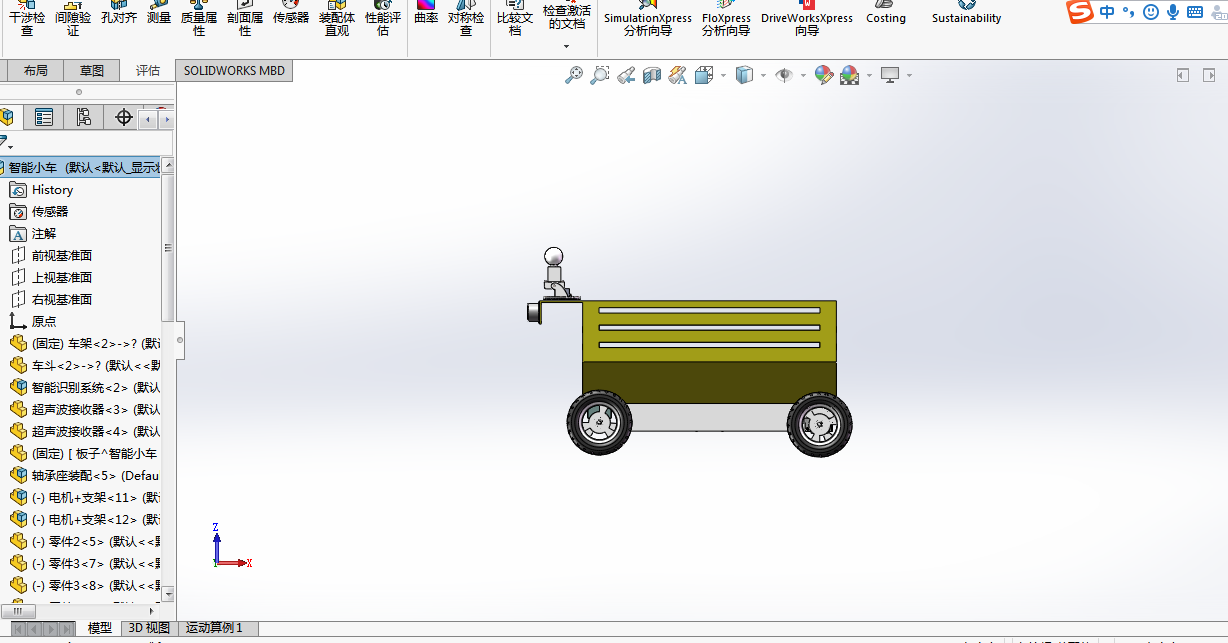Open the PropertyManager panel tab
1228x643 pixels.
tap(44, 118)
